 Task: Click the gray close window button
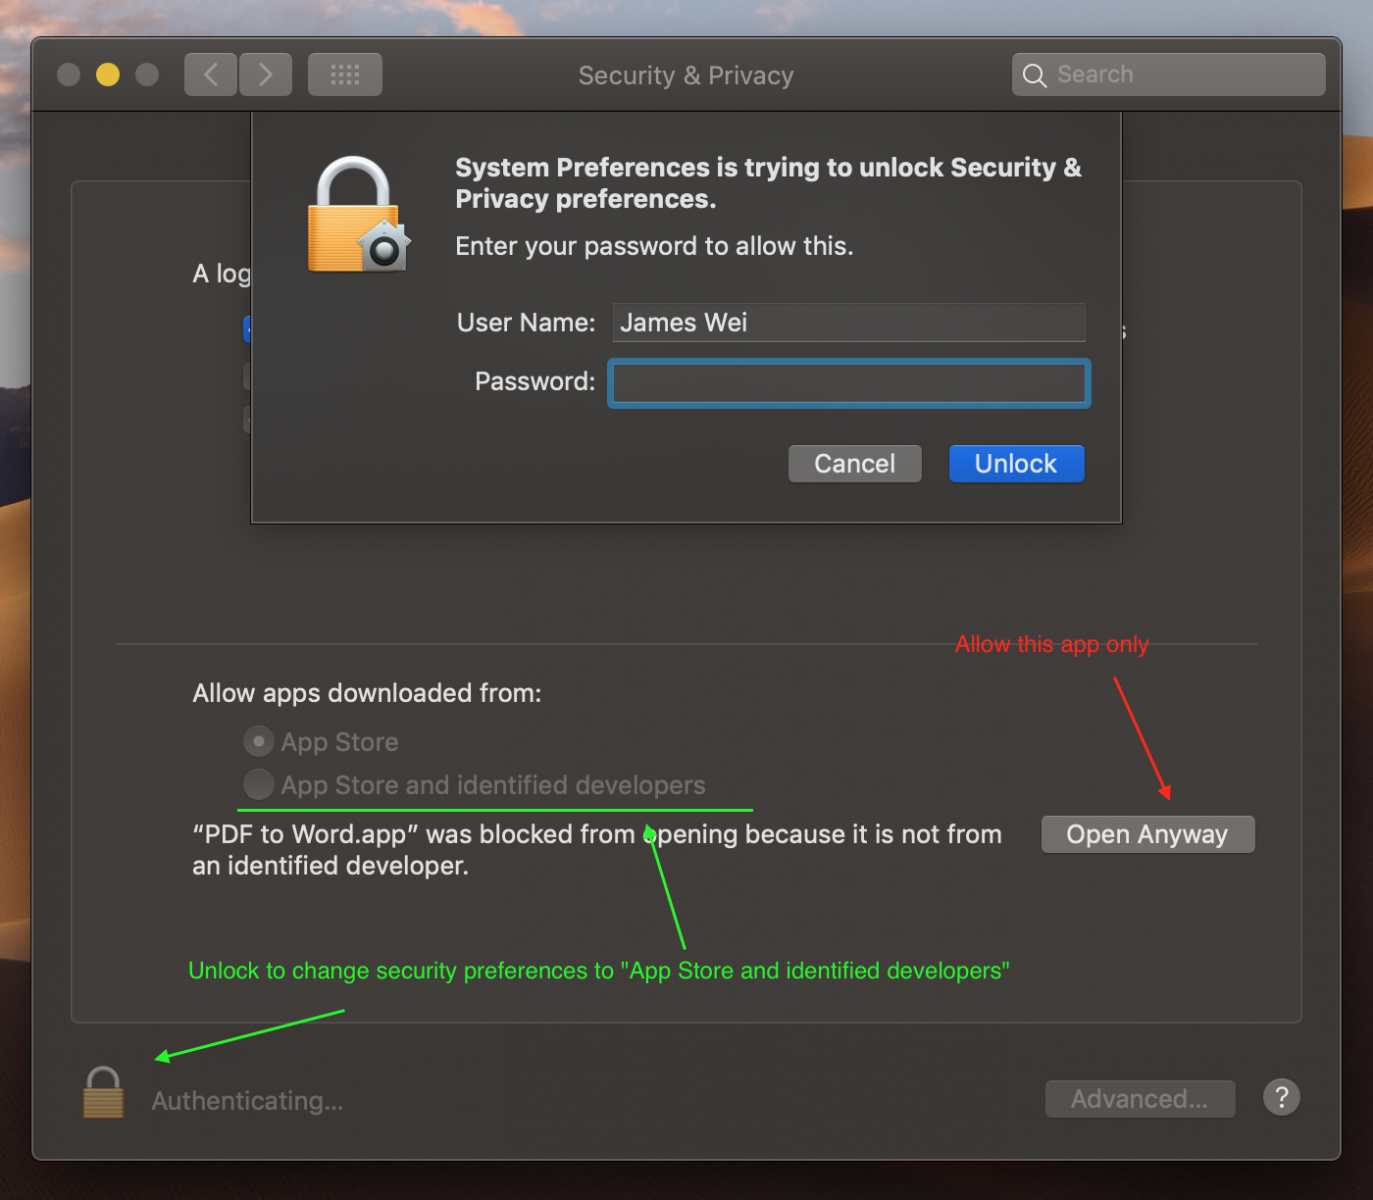68,75
